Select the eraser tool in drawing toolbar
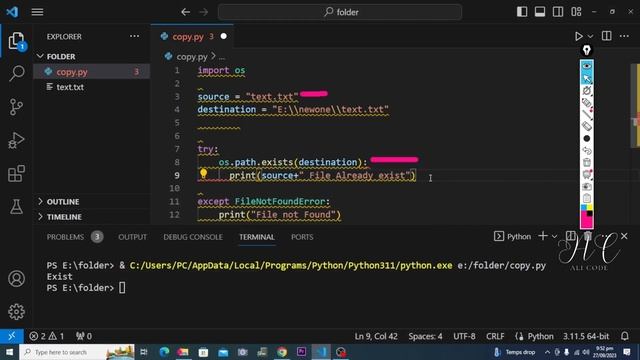This screenshot has height=360, width=640. [x=587, y=126]
